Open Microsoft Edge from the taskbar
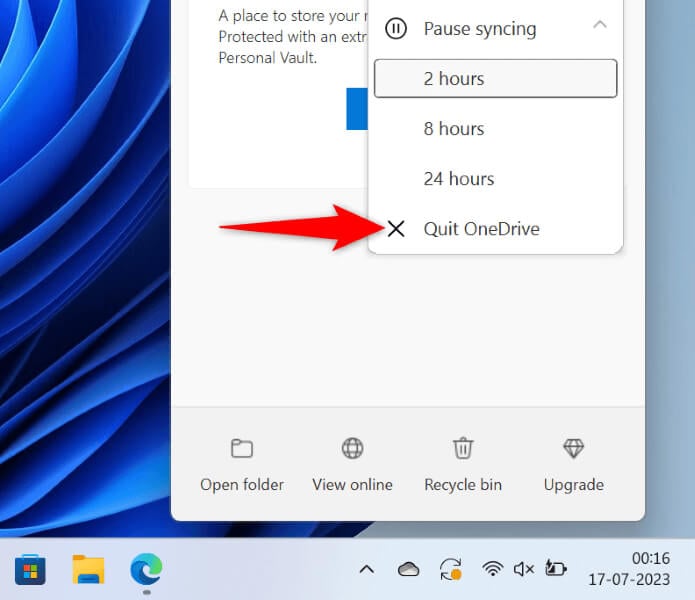 pyautogui.click(x=146, y=569)
